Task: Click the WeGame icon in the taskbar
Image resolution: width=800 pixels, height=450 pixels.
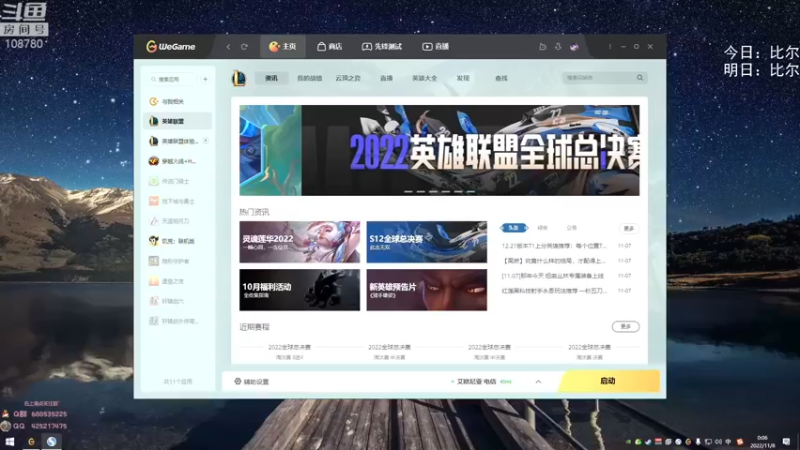Action: [31, 442]
